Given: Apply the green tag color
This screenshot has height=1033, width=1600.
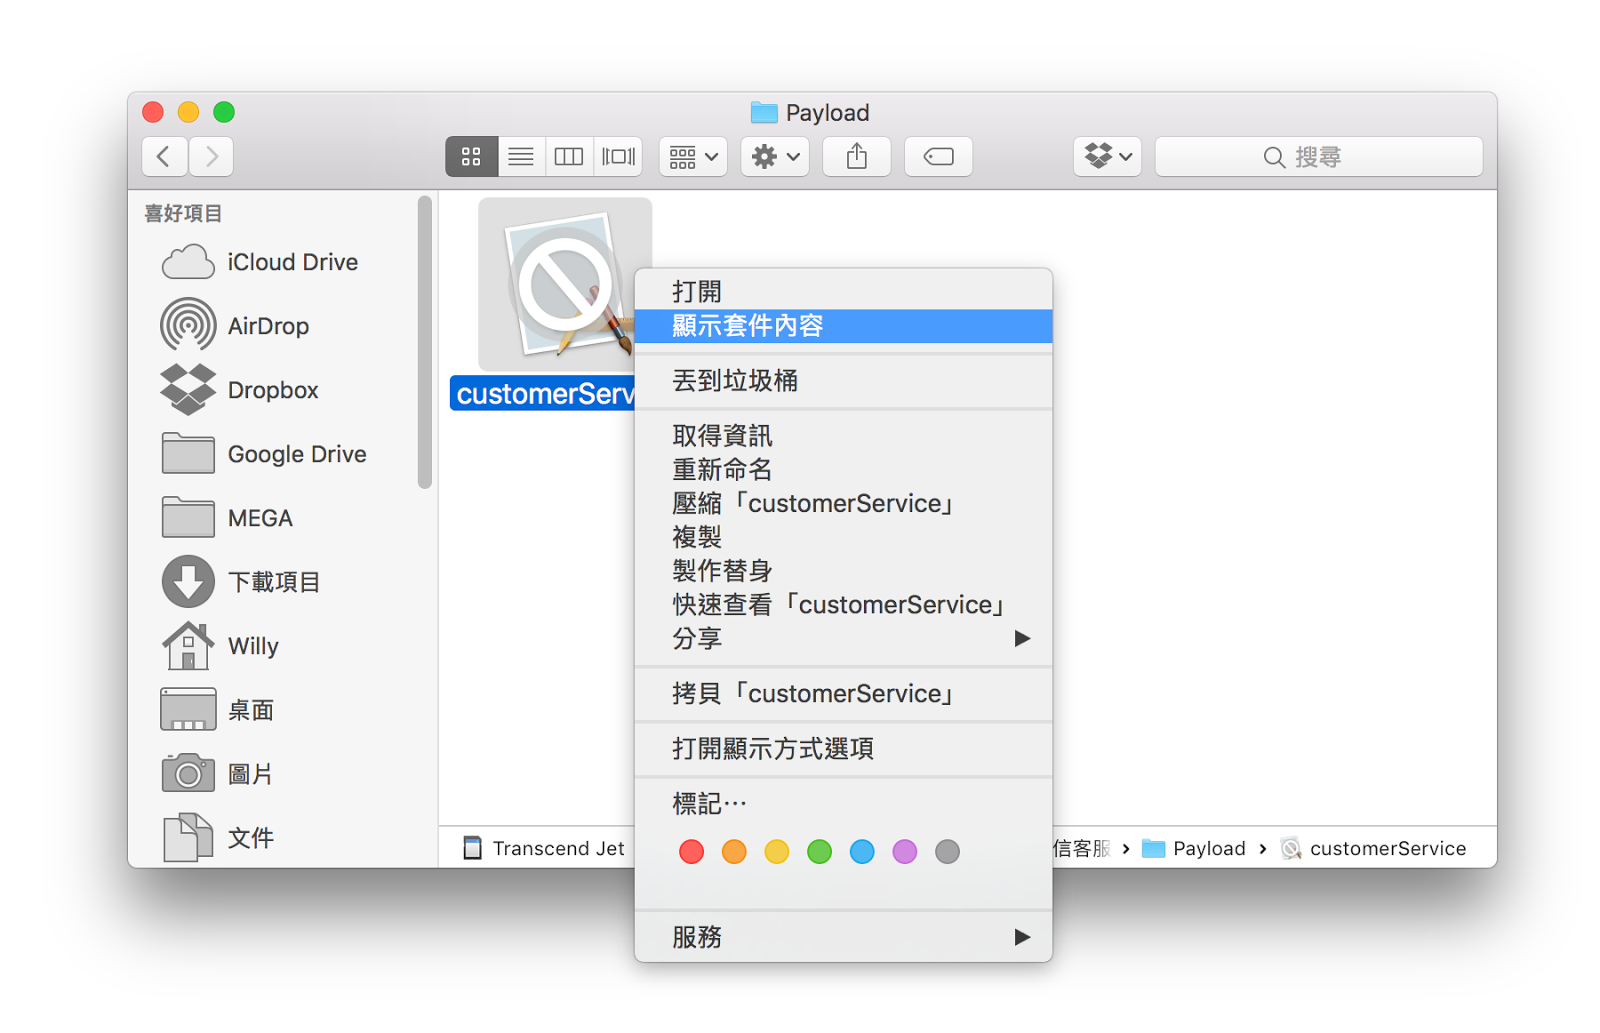Looking at the screenshot, I should [x=819, y=851].
